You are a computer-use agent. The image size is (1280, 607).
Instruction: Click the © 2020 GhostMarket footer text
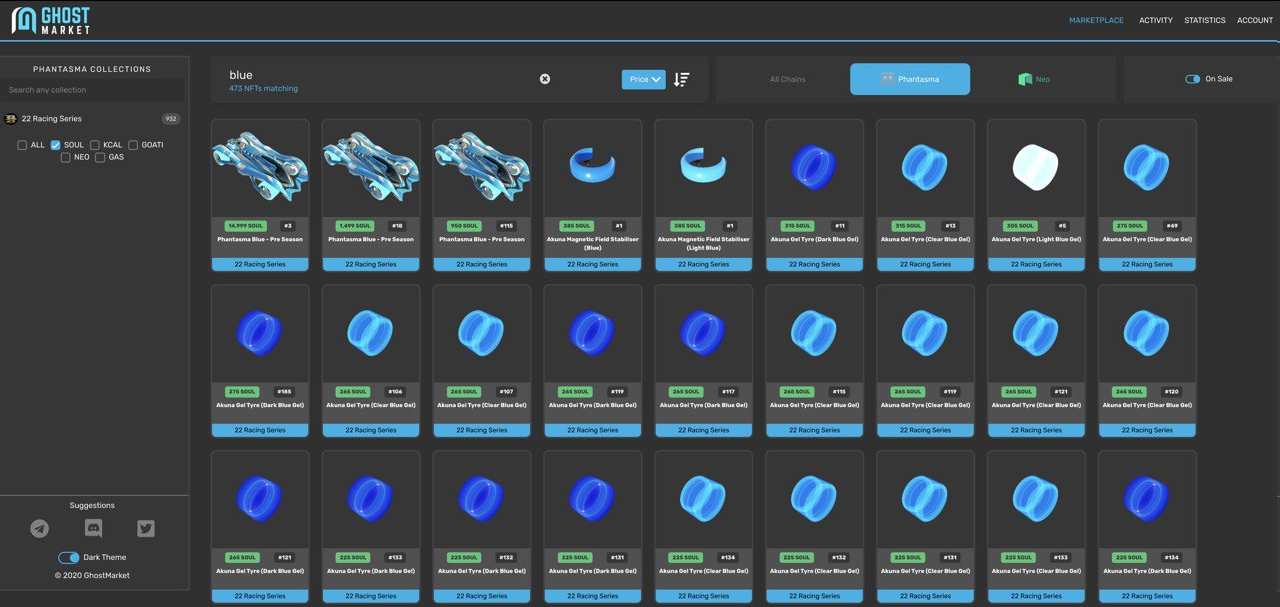[92, 575]
